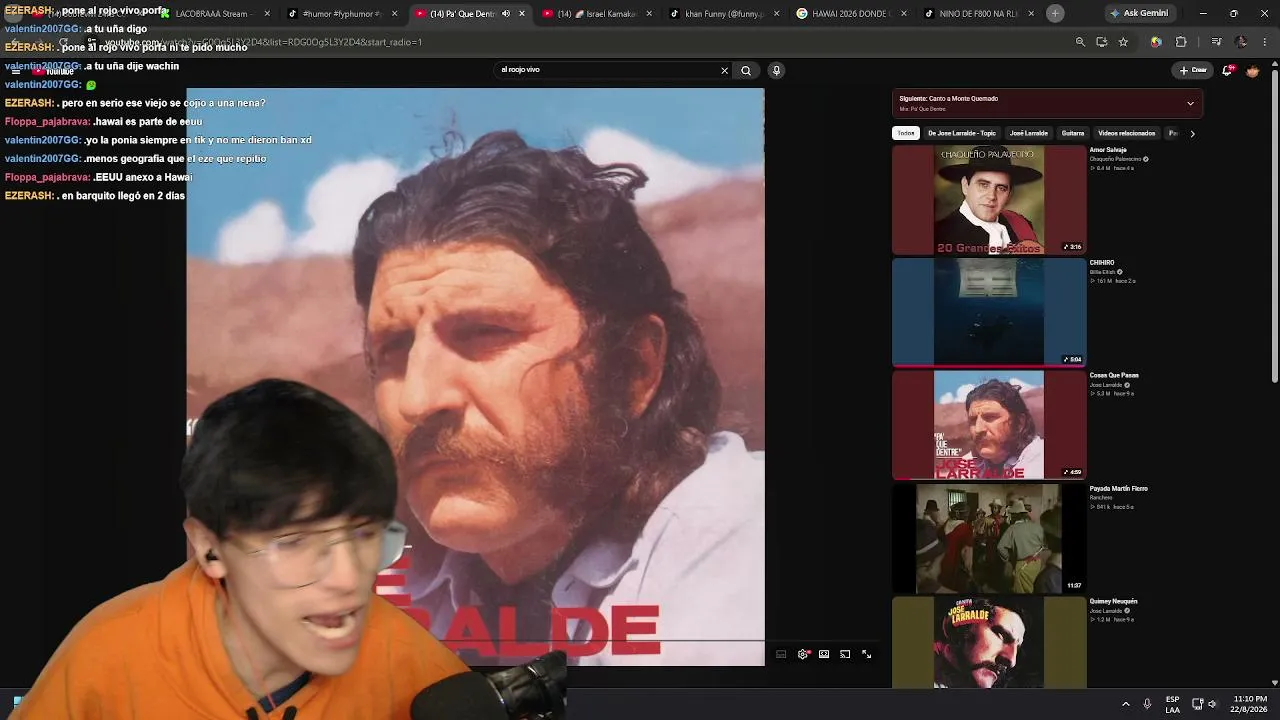The height and width of the screenshot is (720, 1280).
Task: Switch to the 'Israel Kamaka' YouTube tab
Action: 597,14
